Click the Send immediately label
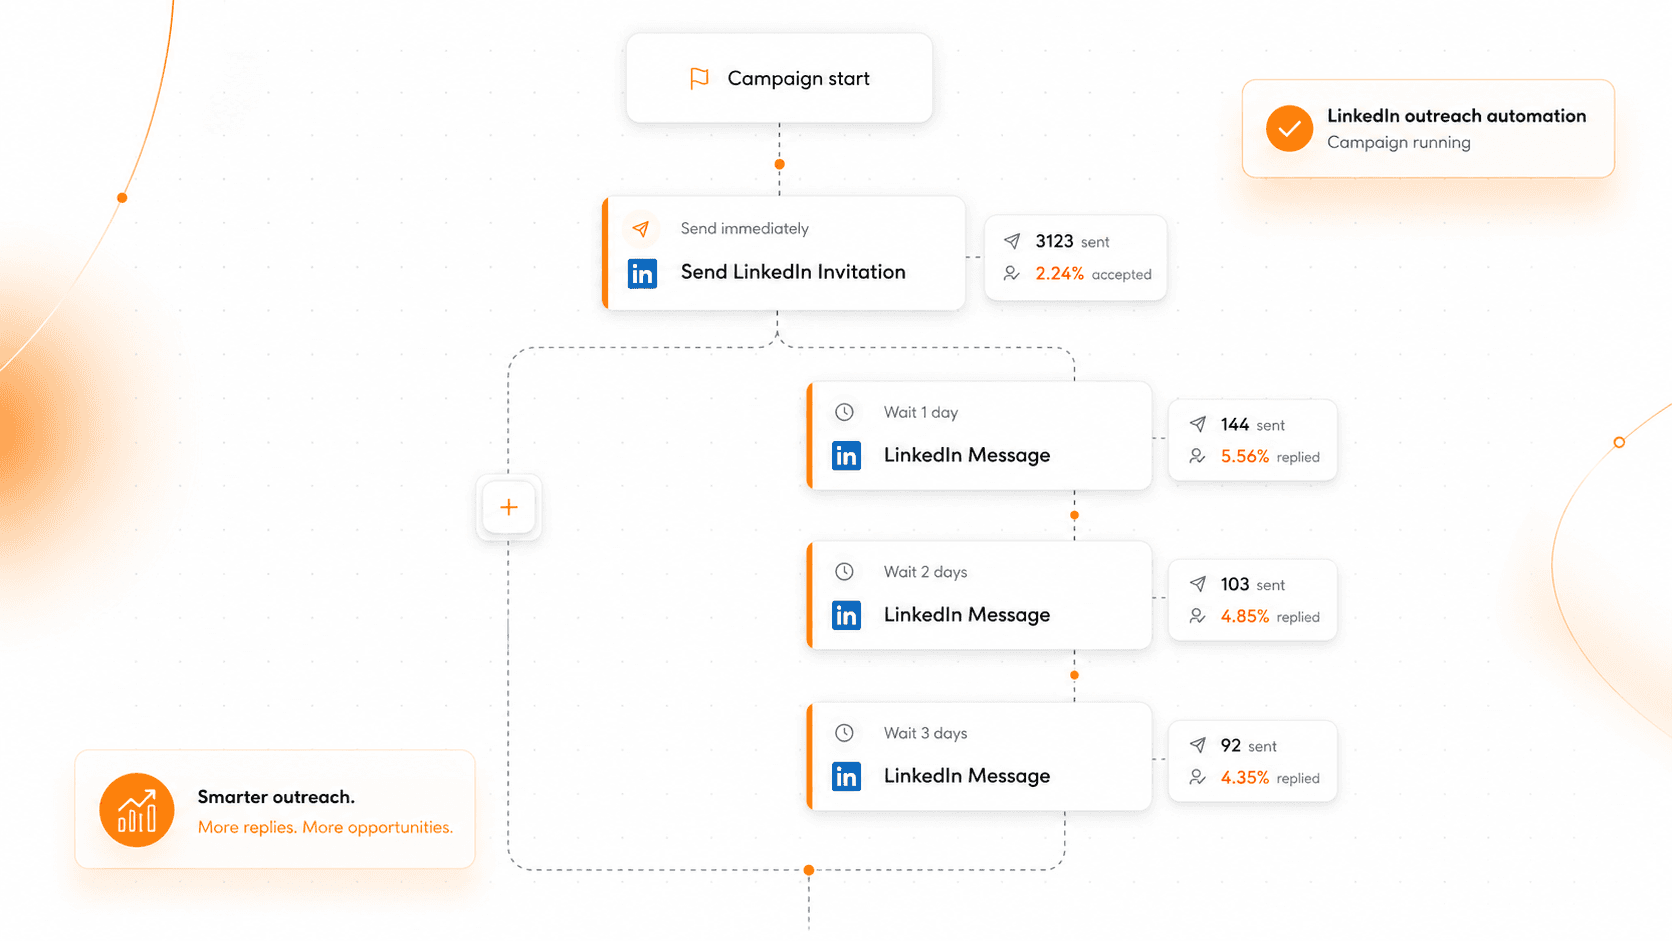The image size is (1672, 941). (x=744, y=228)
